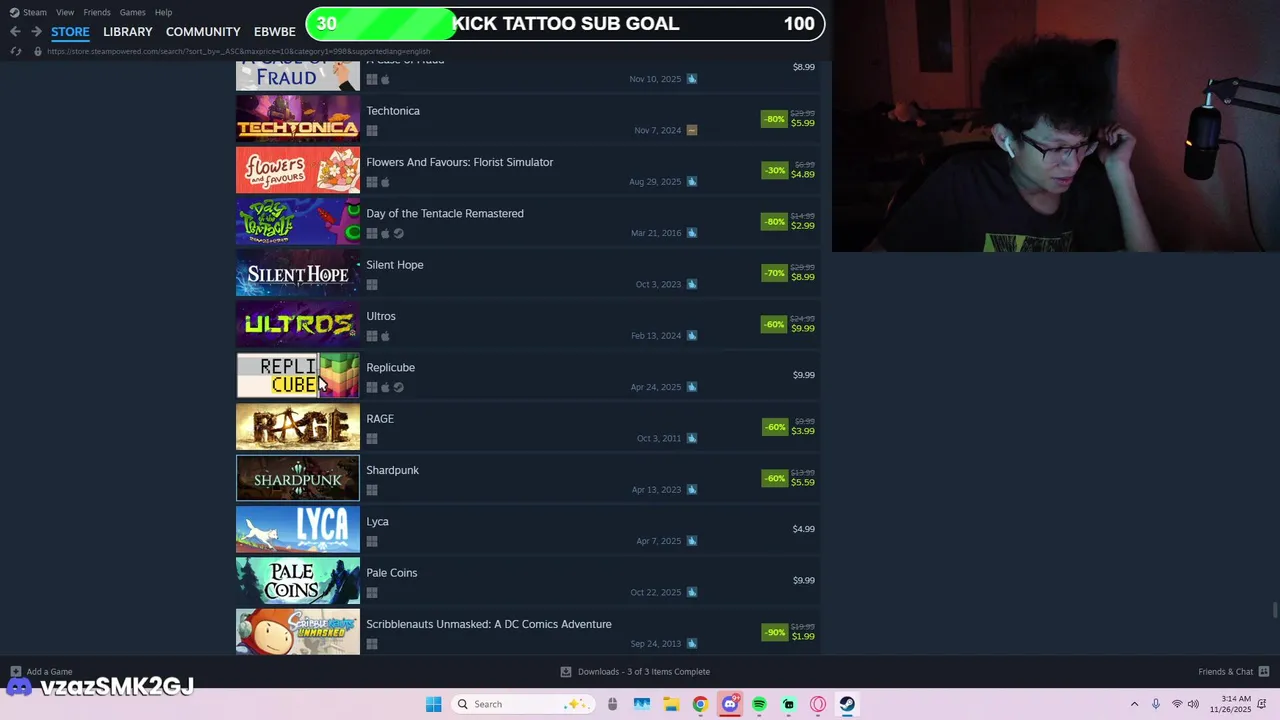The height and width of the screenshot is (720, 1280).
Task: Open the View menu
Action: coord(65,12)
